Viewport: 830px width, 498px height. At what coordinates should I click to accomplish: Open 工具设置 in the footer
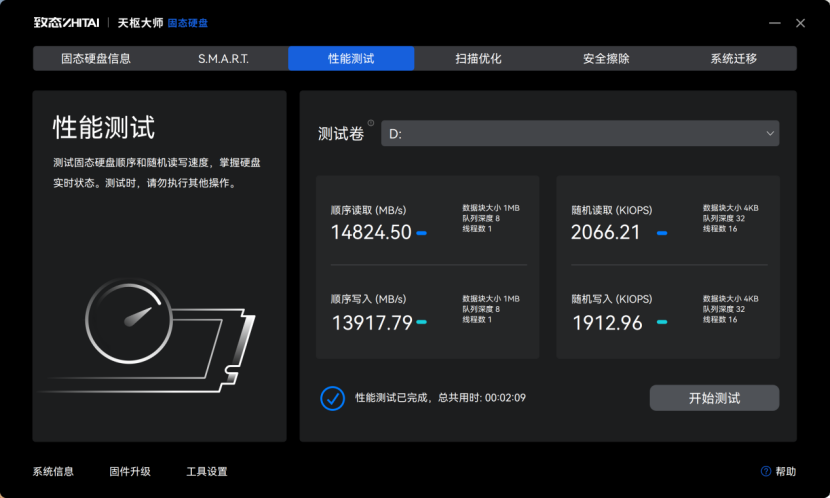coord(207,471)
